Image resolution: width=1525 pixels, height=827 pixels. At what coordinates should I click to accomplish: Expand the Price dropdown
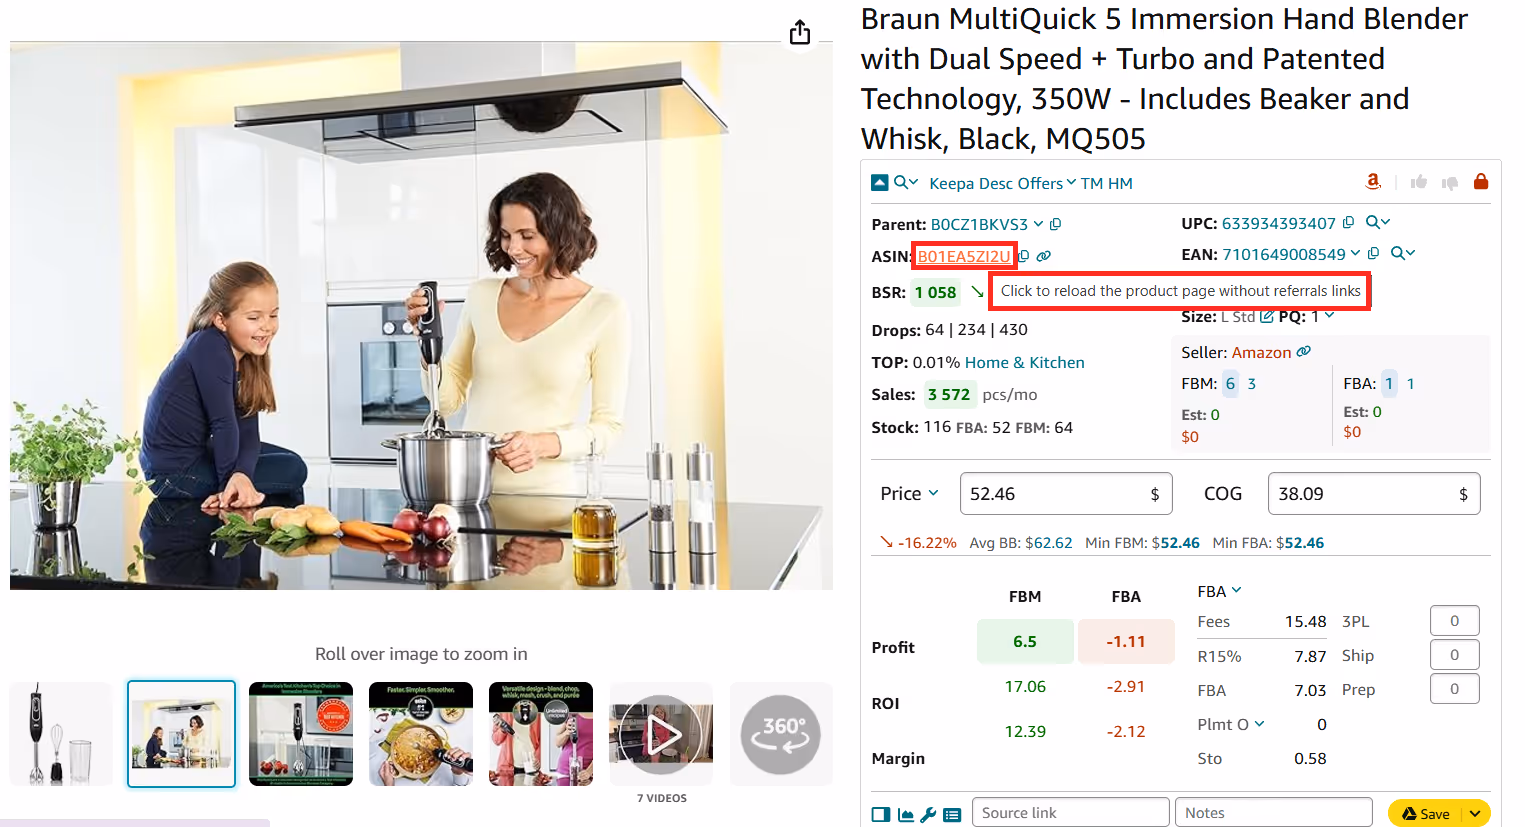click(909, 493)
